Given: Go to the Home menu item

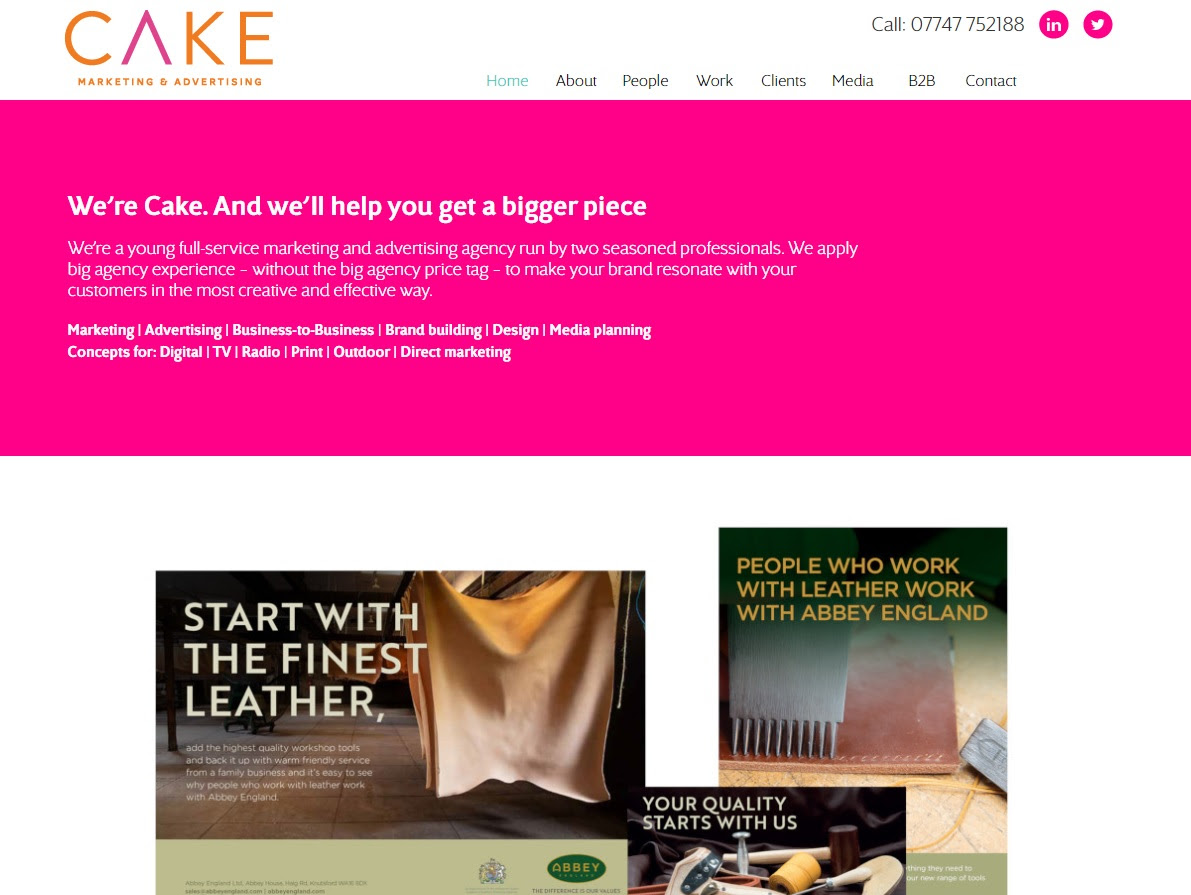Looking at the screenshot, I should (x=507, y=81).
